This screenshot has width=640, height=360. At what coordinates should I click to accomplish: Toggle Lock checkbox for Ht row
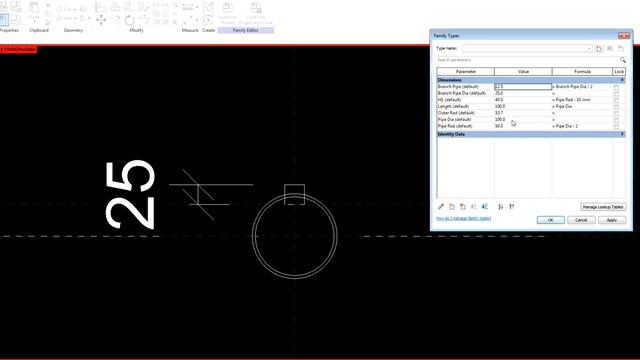coord(616,100)
